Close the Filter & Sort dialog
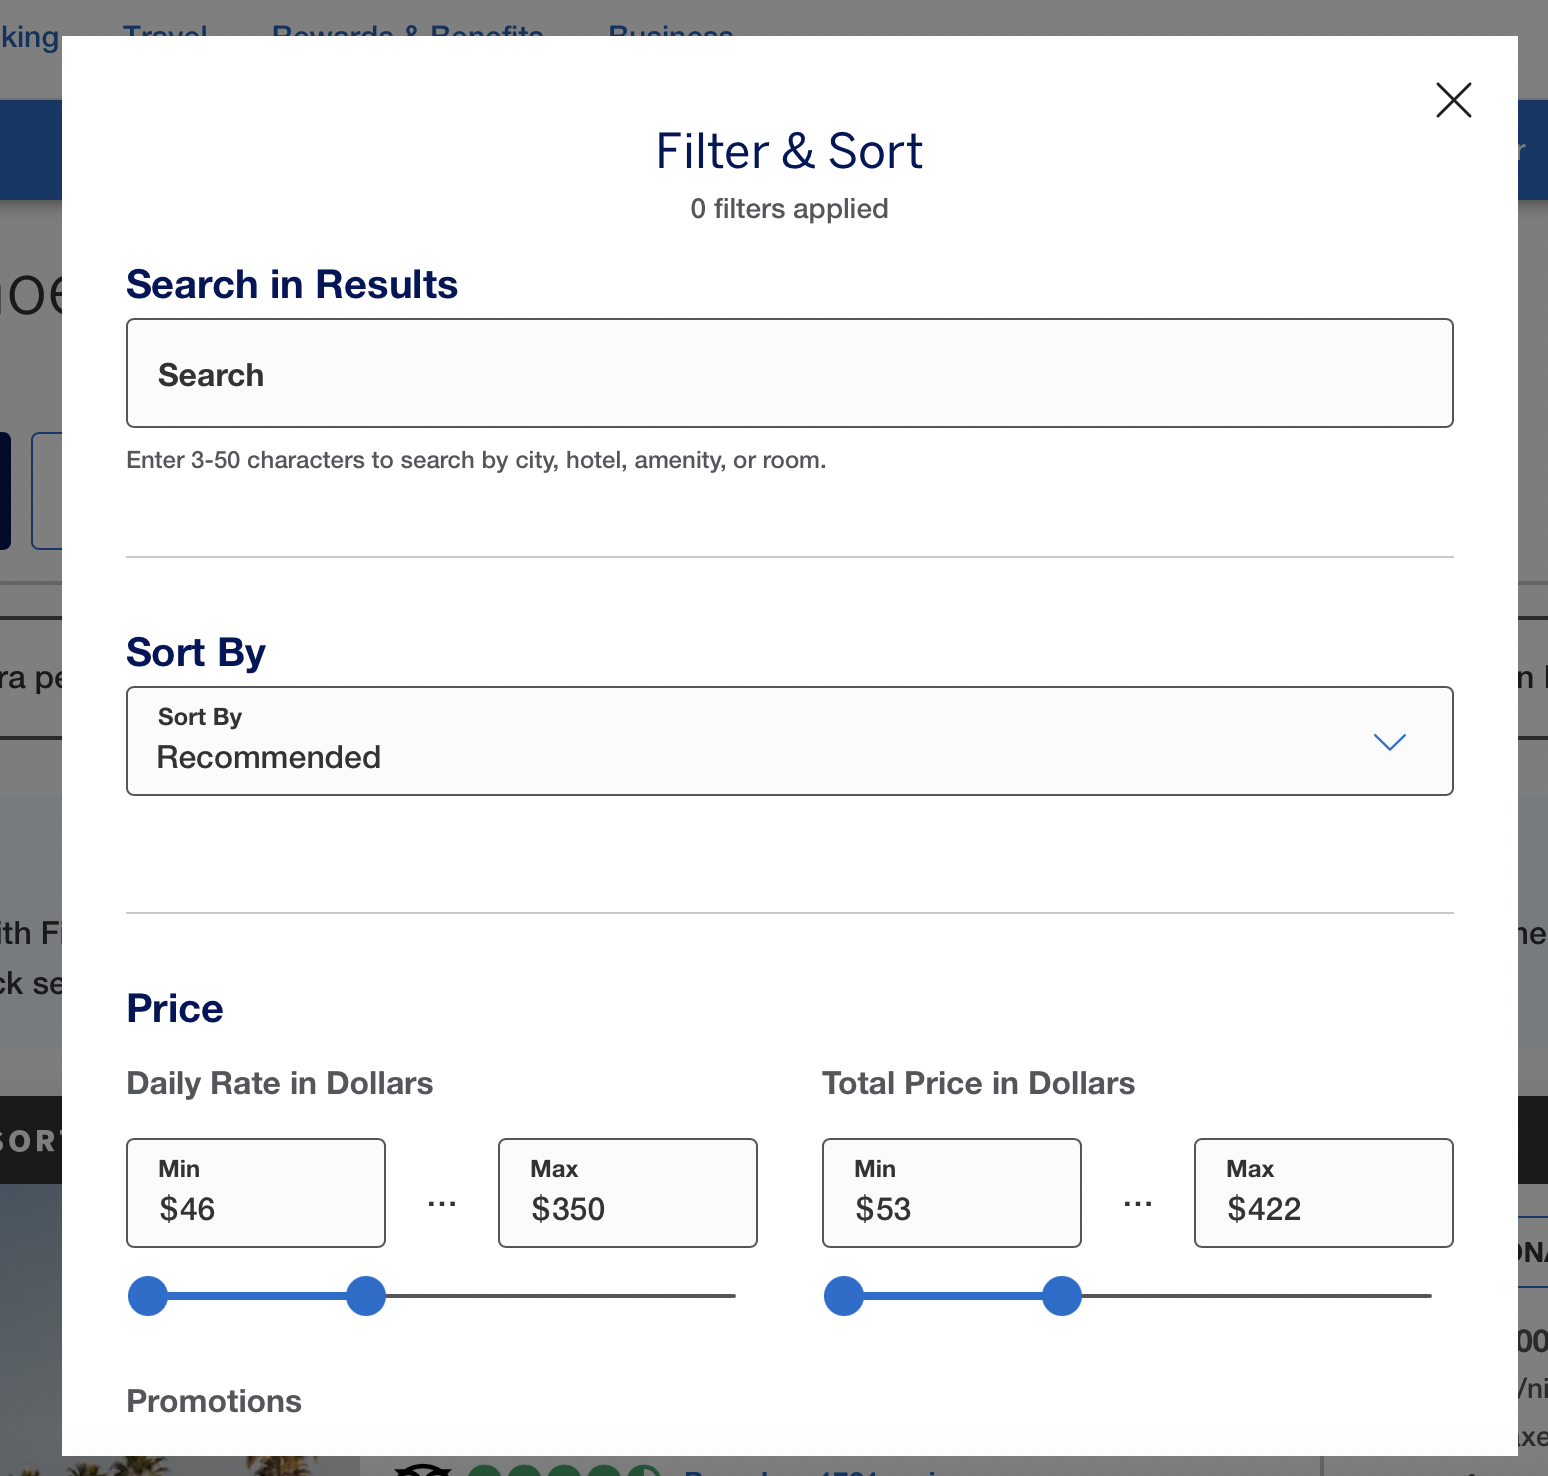The height and width of the screenshot is (1476, 1548). (1453, 100)
